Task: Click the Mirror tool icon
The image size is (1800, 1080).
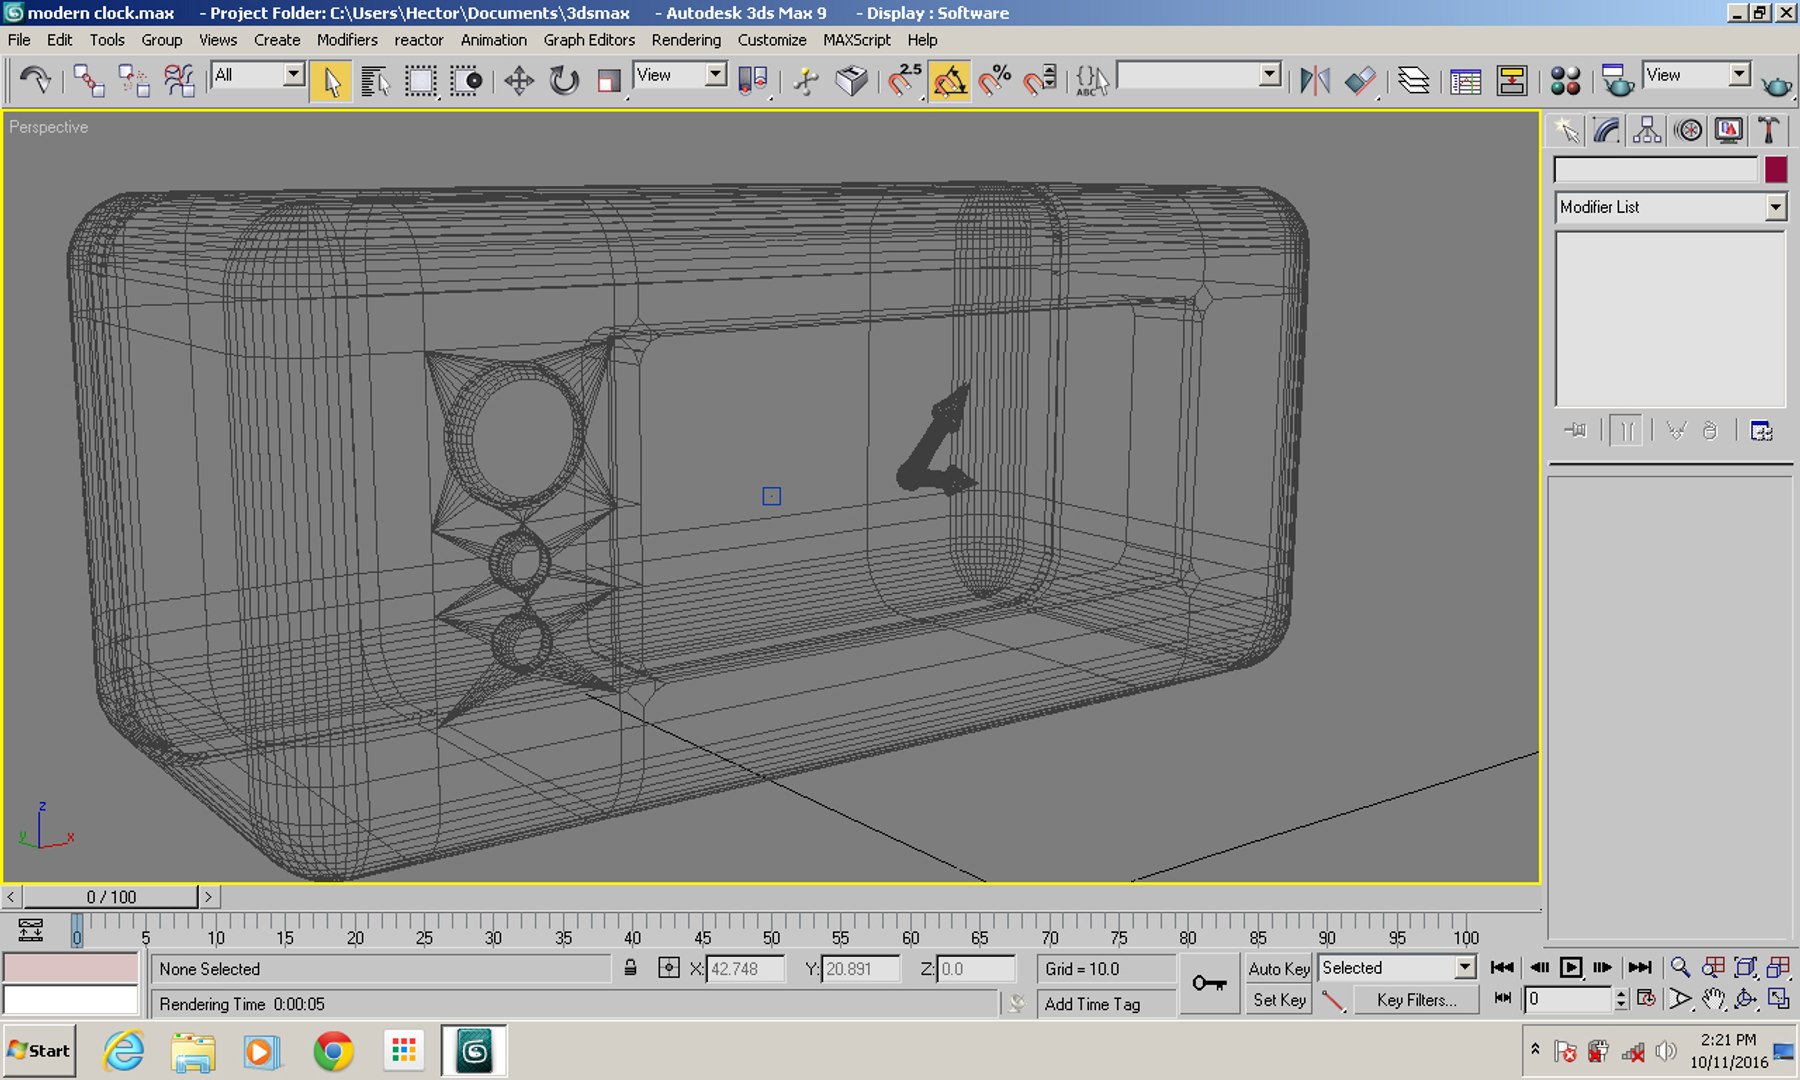Action: pos(1314,80)
